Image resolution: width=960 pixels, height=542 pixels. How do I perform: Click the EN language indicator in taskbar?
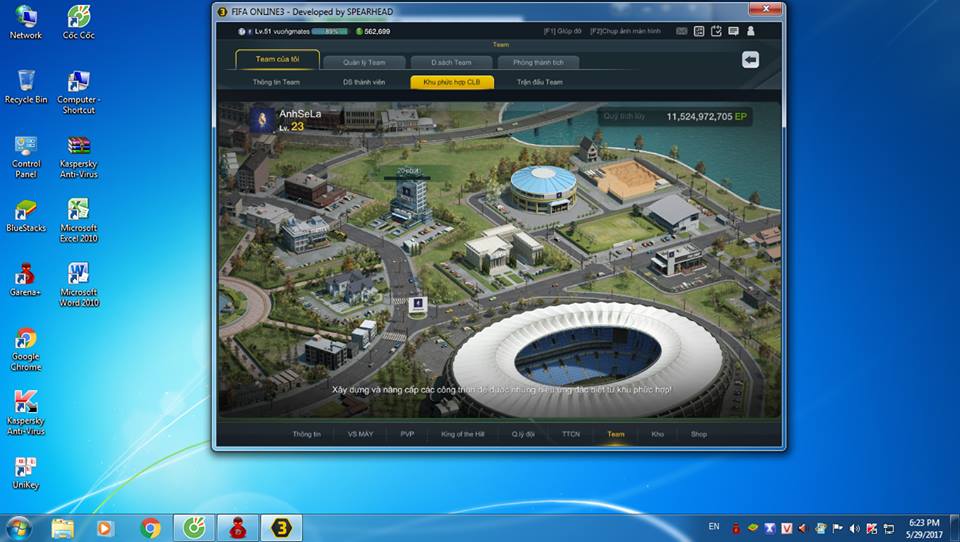click(x=714, y=527)
